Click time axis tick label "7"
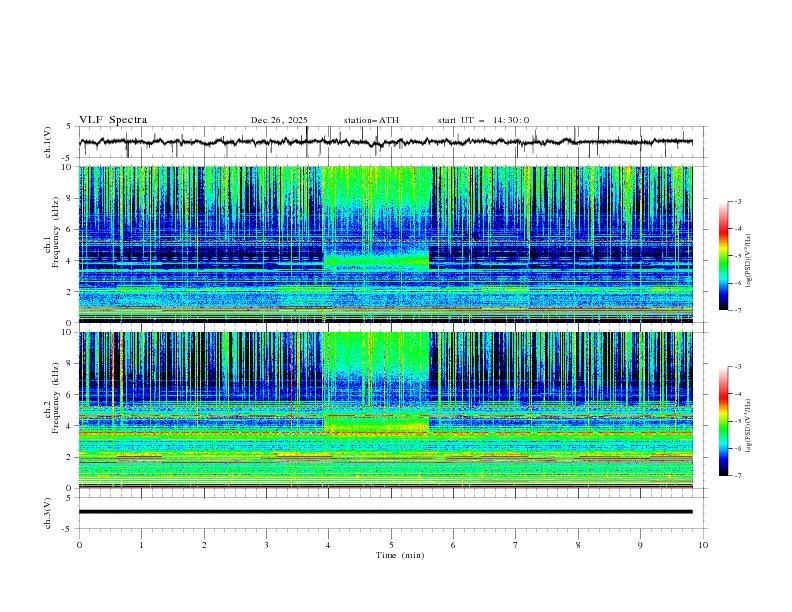Viewport: 792px width, 612px height. coord(516,545)
